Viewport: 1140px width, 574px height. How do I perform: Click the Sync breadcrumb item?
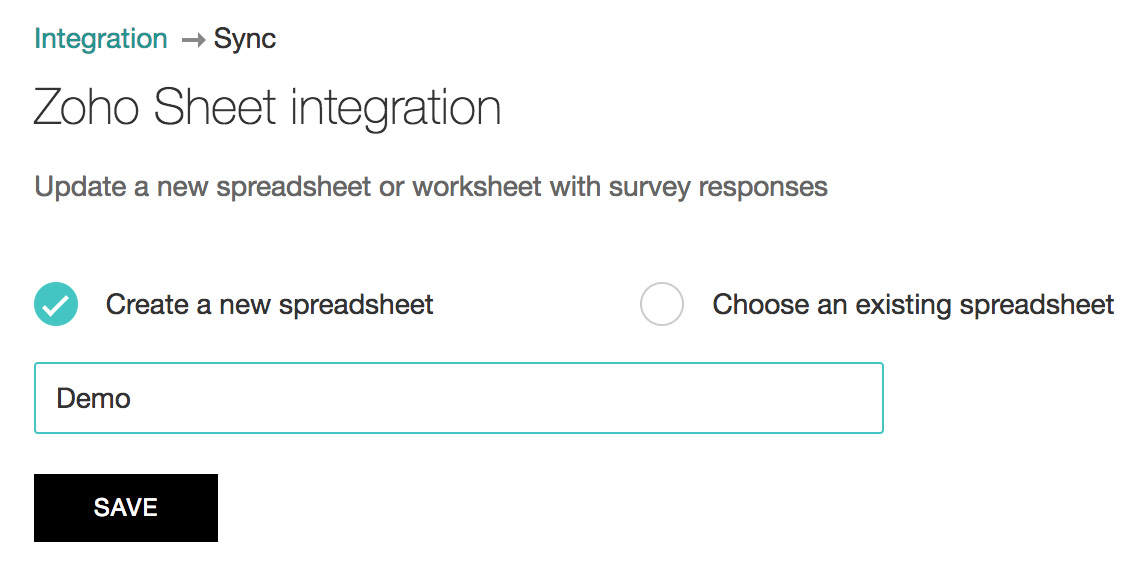(245, 39)
